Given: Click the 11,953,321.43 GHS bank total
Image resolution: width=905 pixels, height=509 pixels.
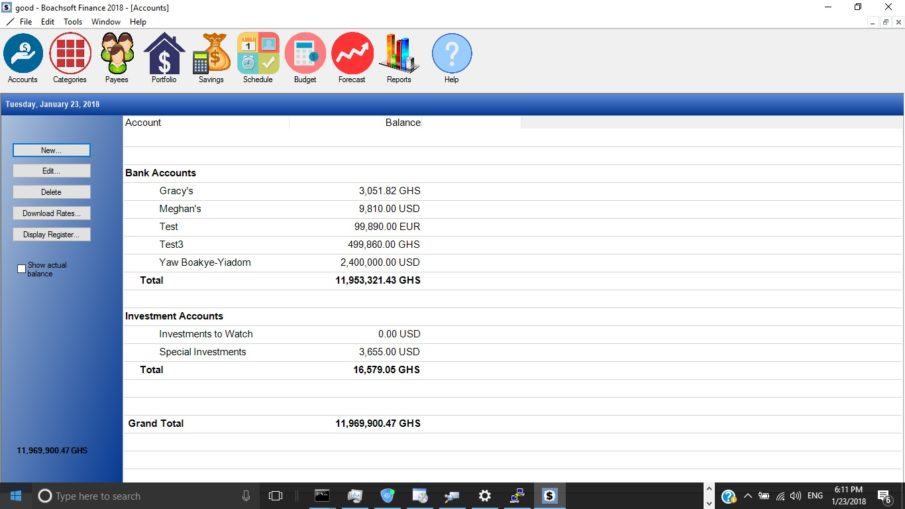Looking at the screenshot, I should [378, 280].
